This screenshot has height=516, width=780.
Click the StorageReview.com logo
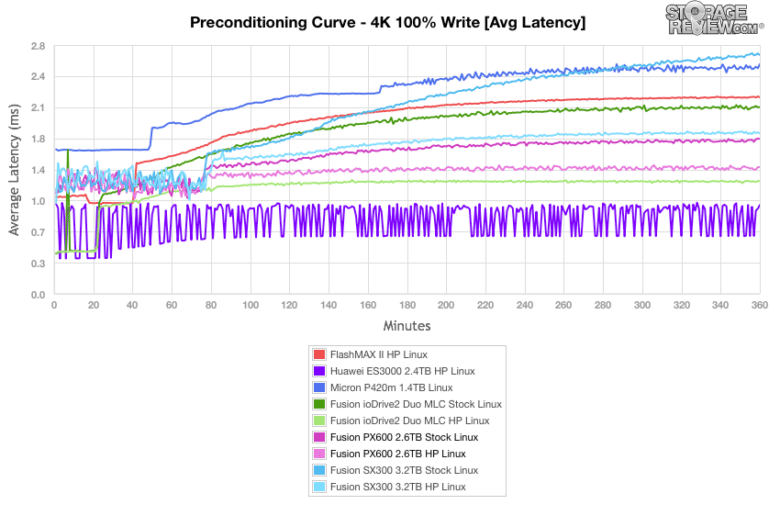714,19
